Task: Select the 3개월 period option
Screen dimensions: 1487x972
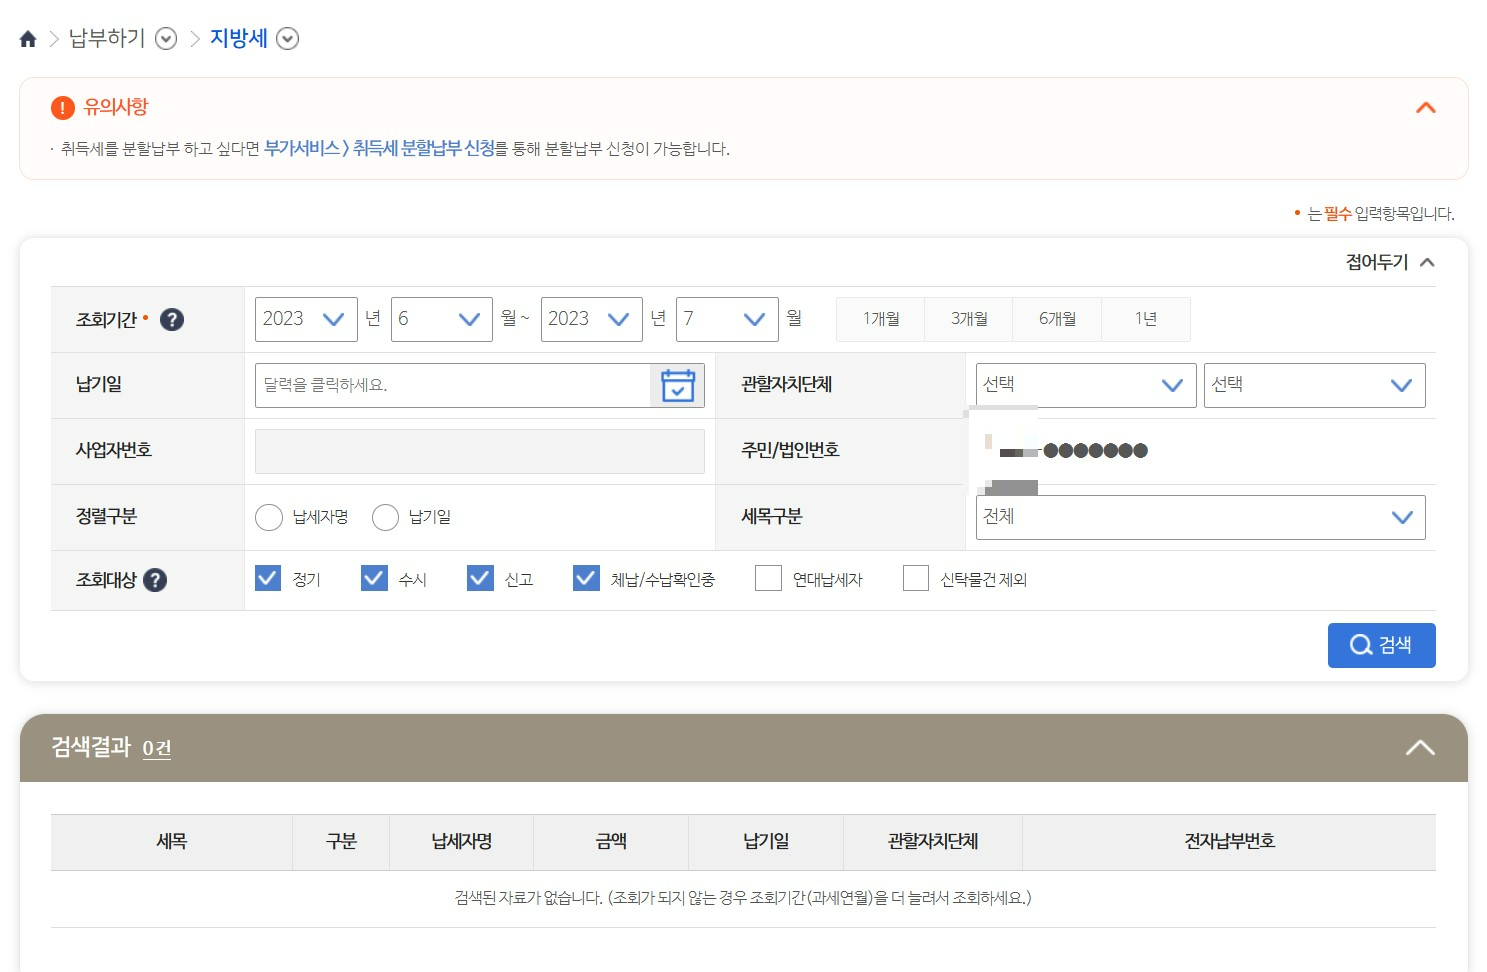Action: coord(969,319)
